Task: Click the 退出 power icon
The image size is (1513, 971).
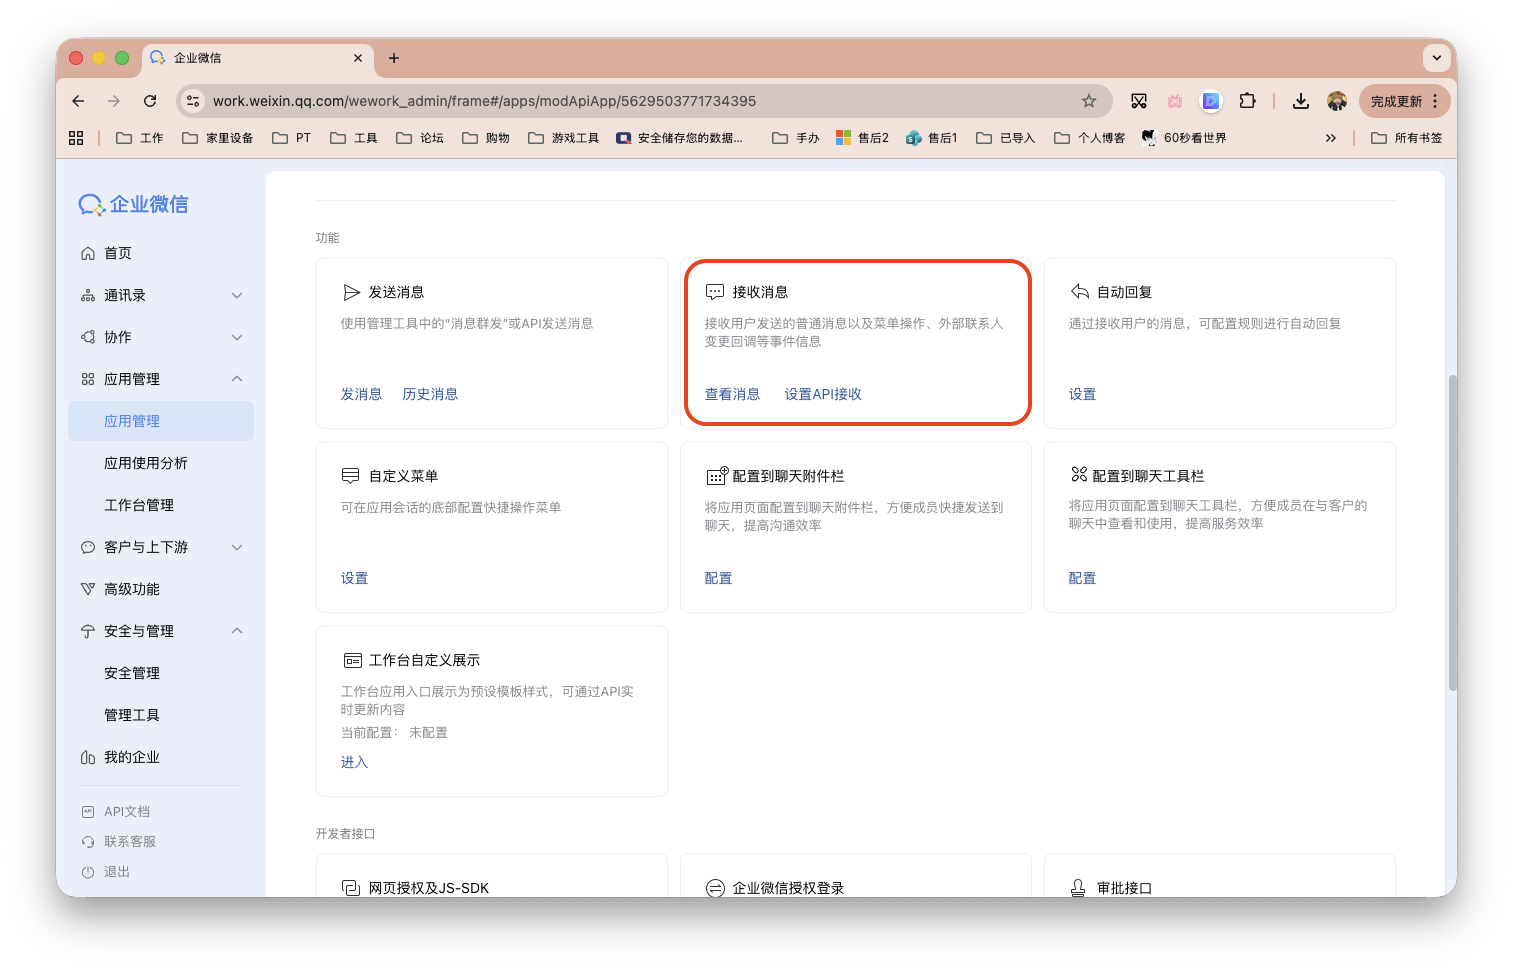Action: pyautogui.click(x=88, y=871)
